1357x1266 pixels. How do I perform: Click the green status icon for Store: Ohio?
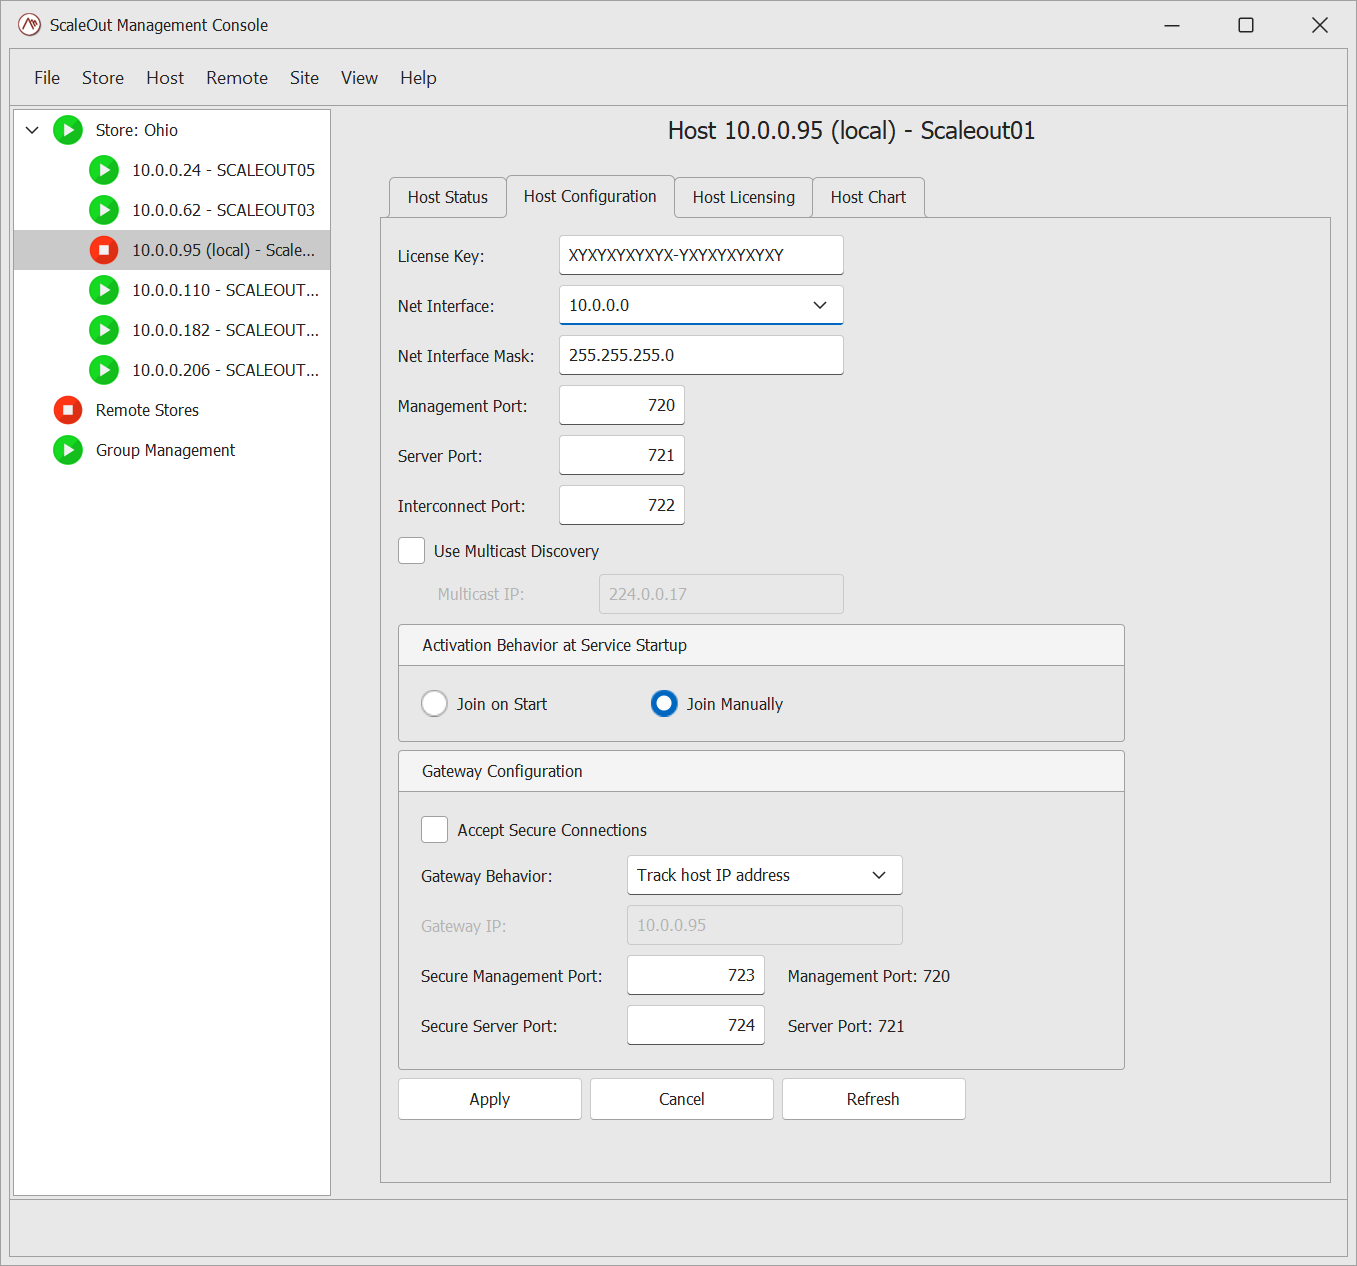coord(68,130)
